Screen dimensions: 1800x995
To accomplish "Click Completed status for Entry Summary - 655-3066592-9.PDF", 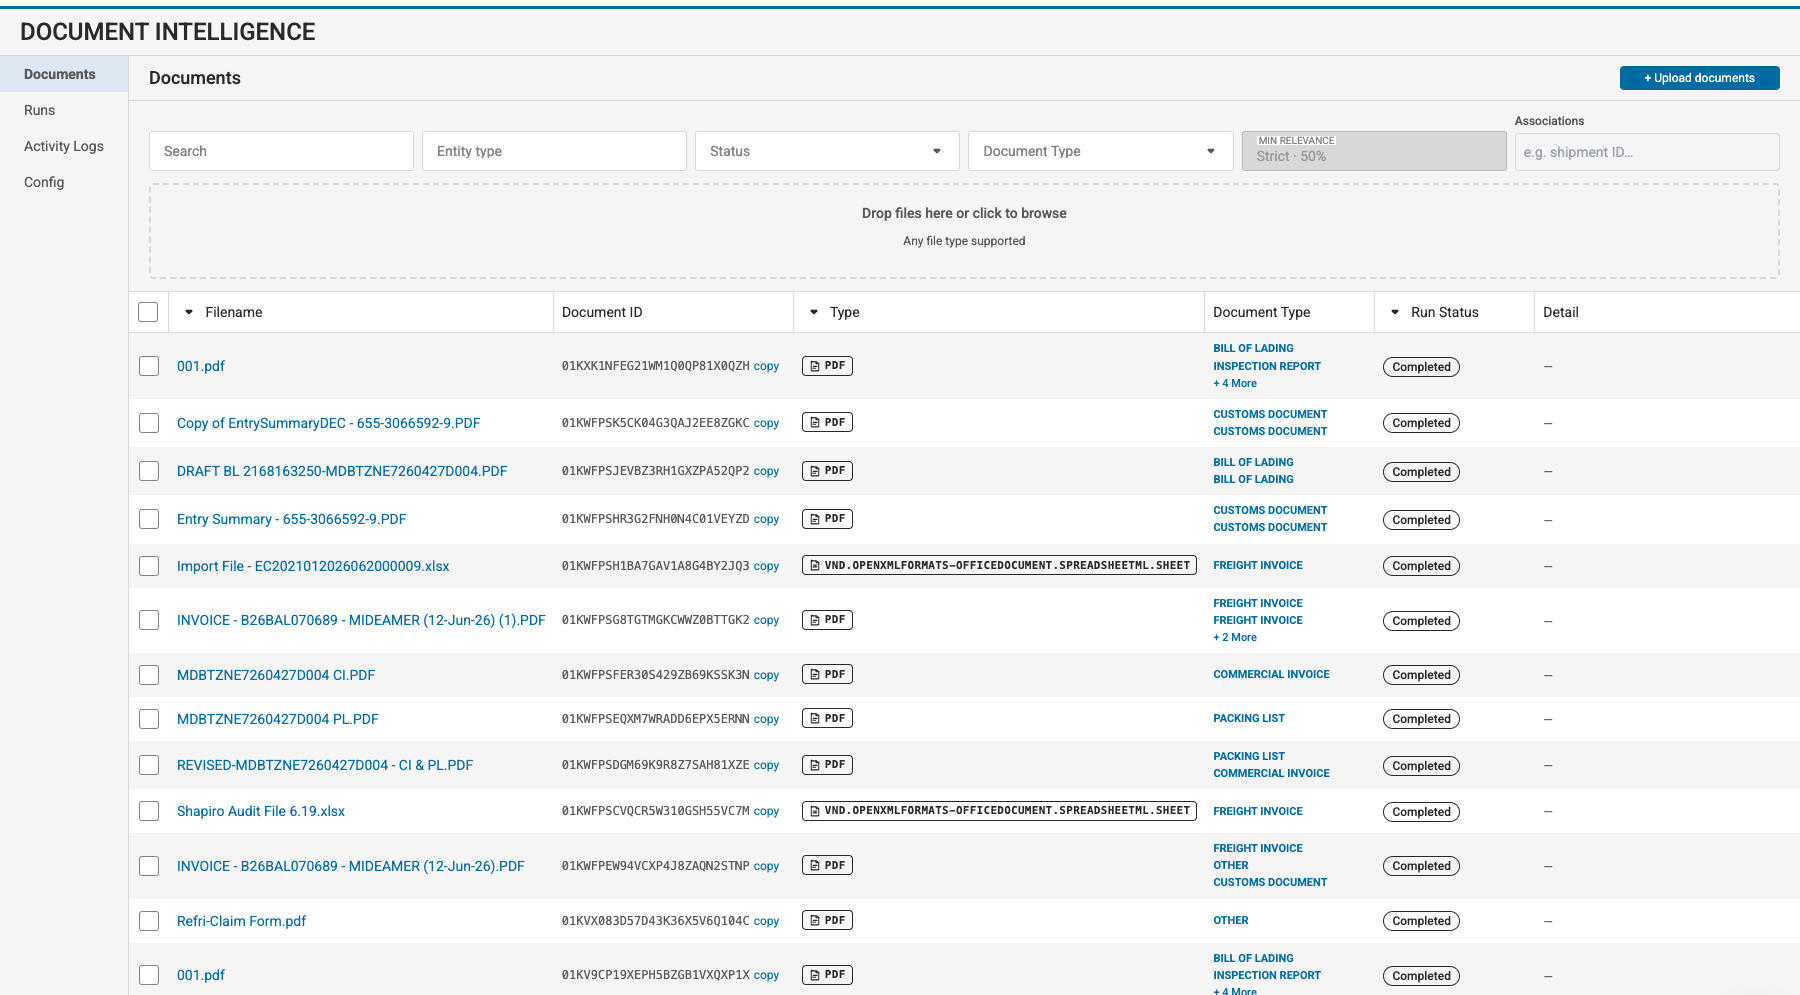I will point(1421,520).
